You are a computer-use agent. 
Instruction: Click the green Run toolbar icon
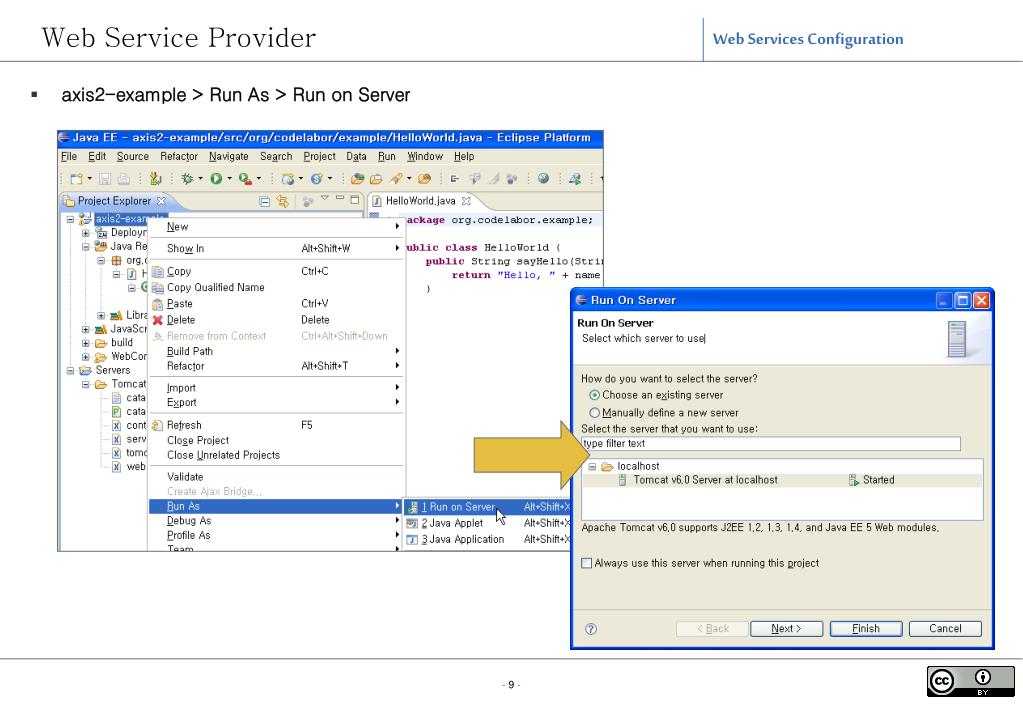(215, 179)
